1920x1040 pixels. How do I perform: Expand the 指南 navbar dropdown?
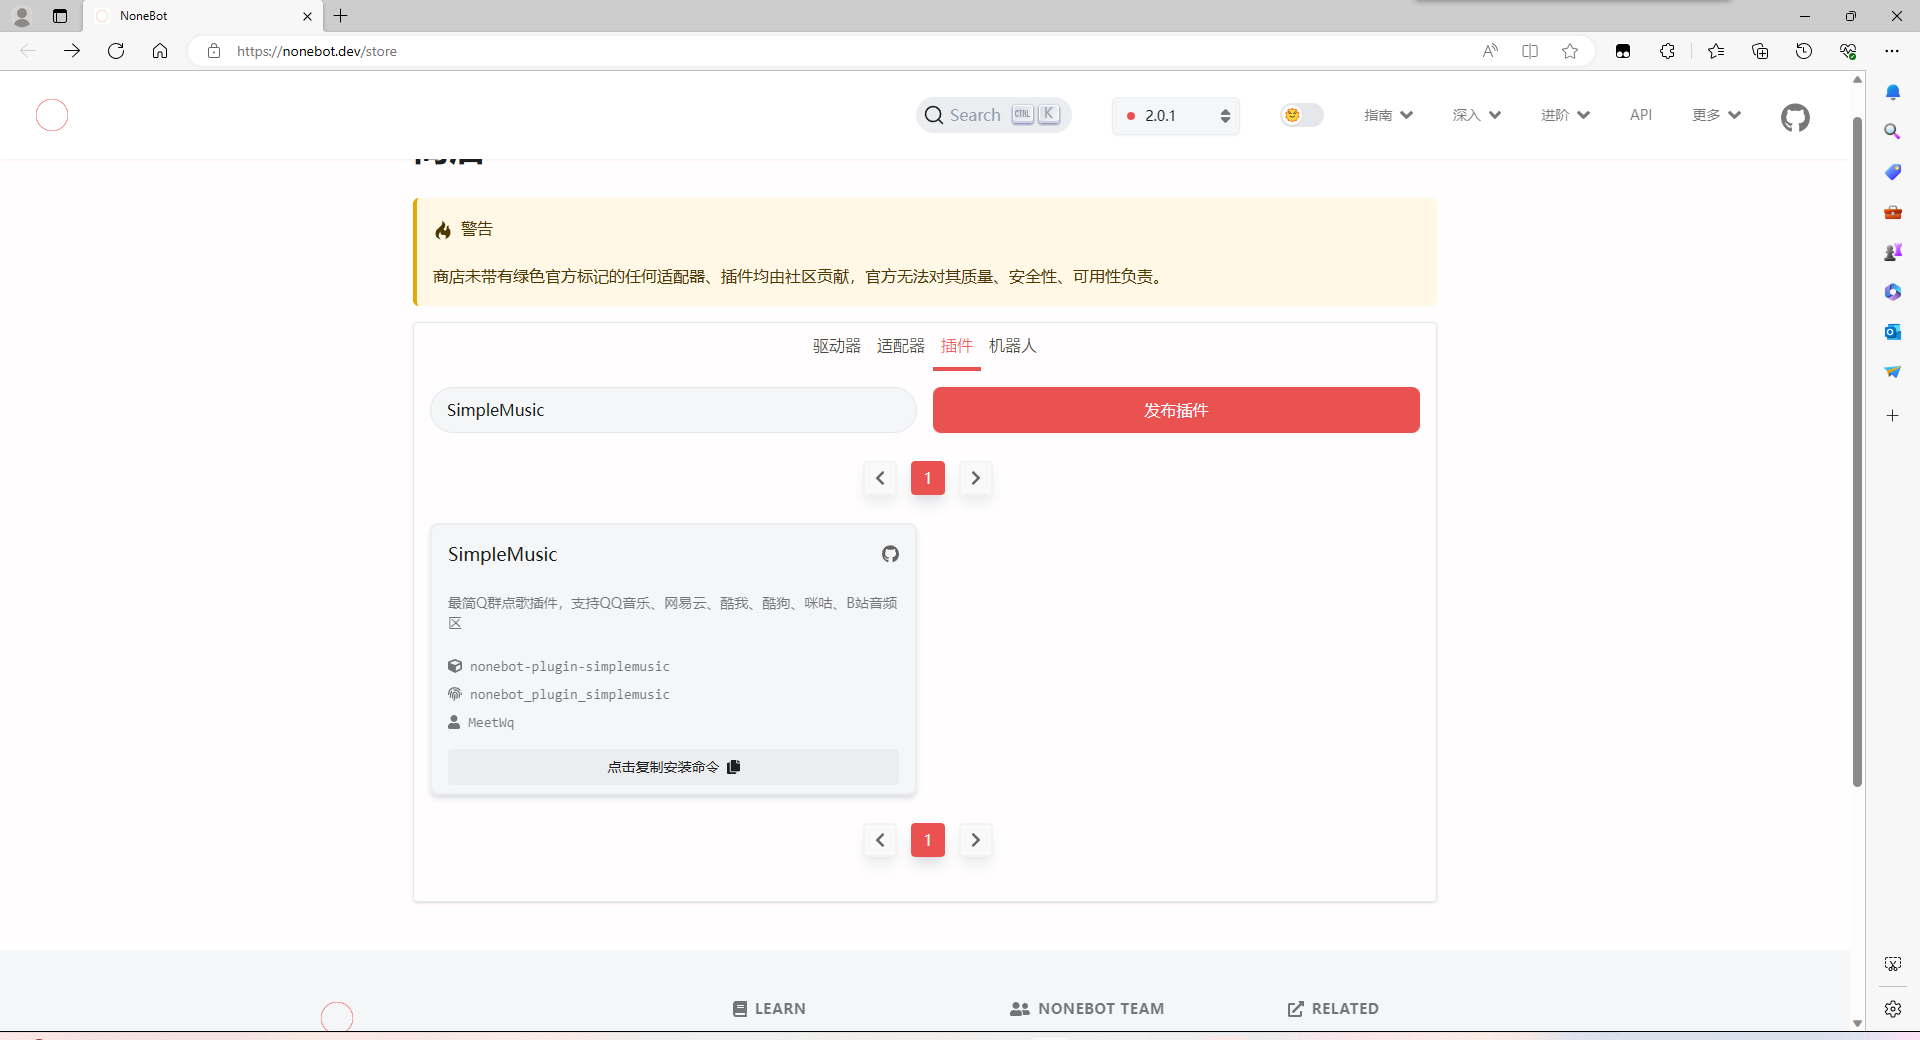tap(1388, 115)
